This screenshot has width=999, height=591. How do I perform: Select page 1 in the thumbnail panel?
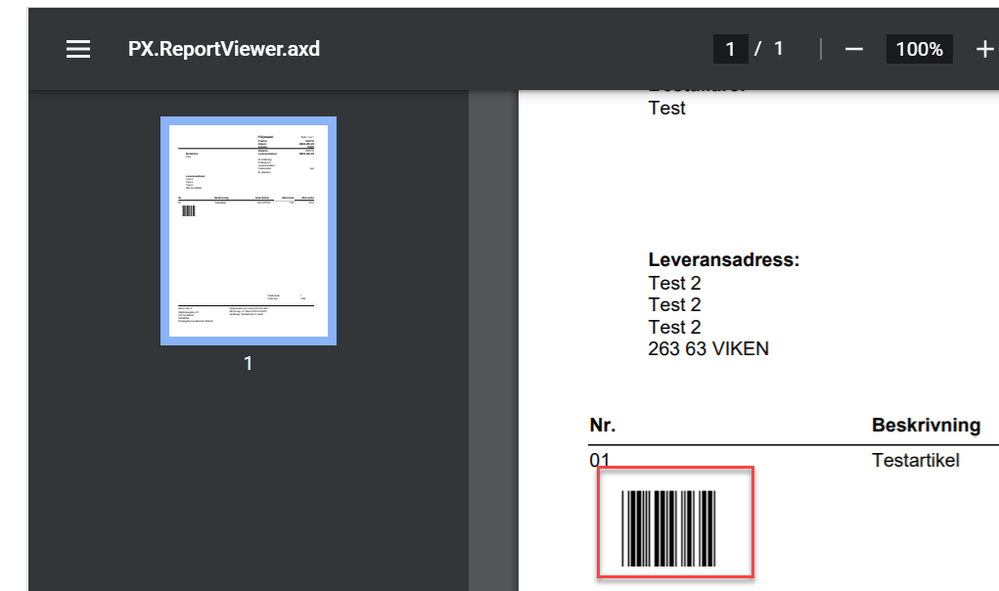(248, 231)
